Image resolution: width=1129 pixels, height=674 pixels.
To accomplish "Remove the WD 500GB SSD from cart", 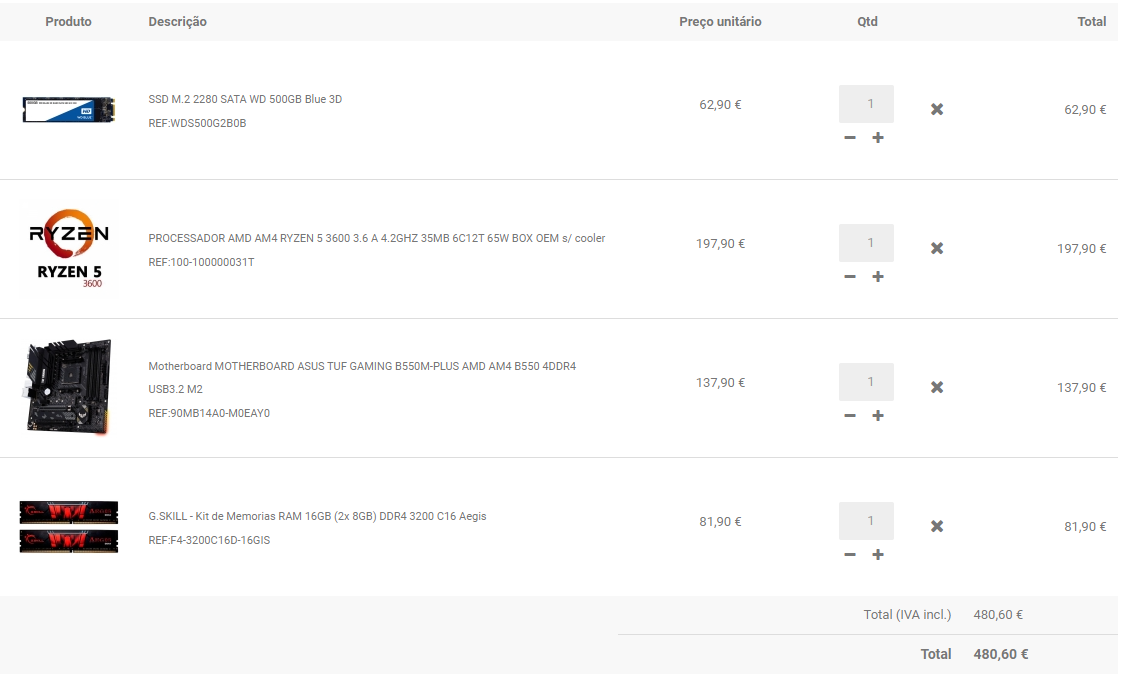I will [x=937, y=109].
